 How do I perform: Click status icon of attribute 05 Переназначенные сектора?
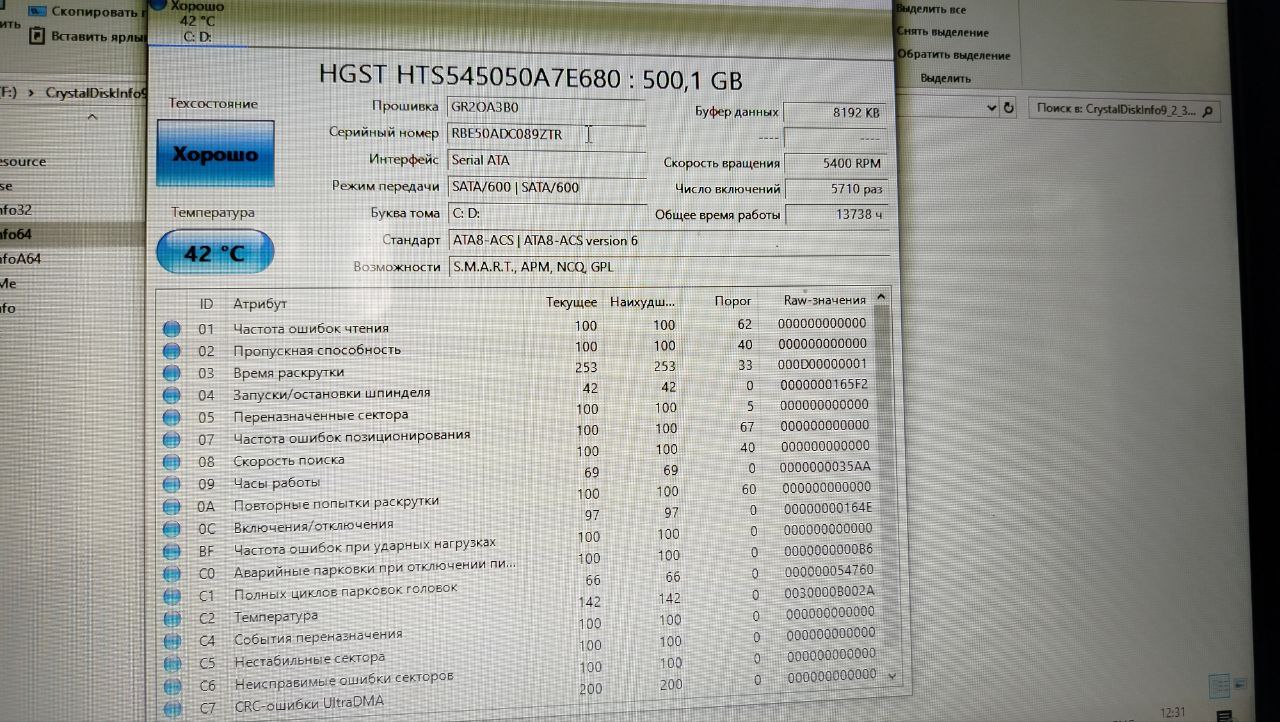coord(171,417)
